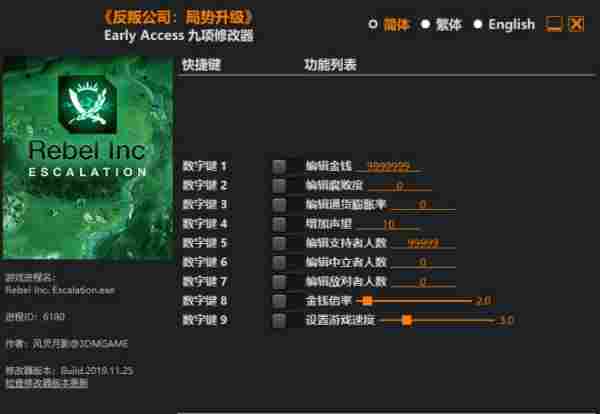Click the 编辑金钱 value field showing 9999999
The image size is (600, 414).
[x=389, y=166]
